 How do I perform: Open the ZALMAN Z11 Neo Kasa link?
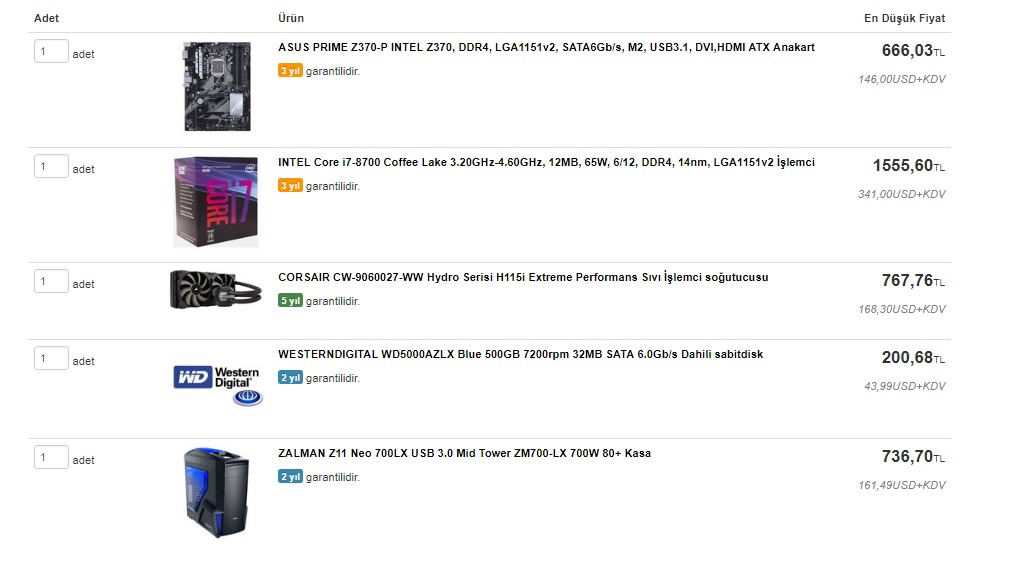coord(464,453)
